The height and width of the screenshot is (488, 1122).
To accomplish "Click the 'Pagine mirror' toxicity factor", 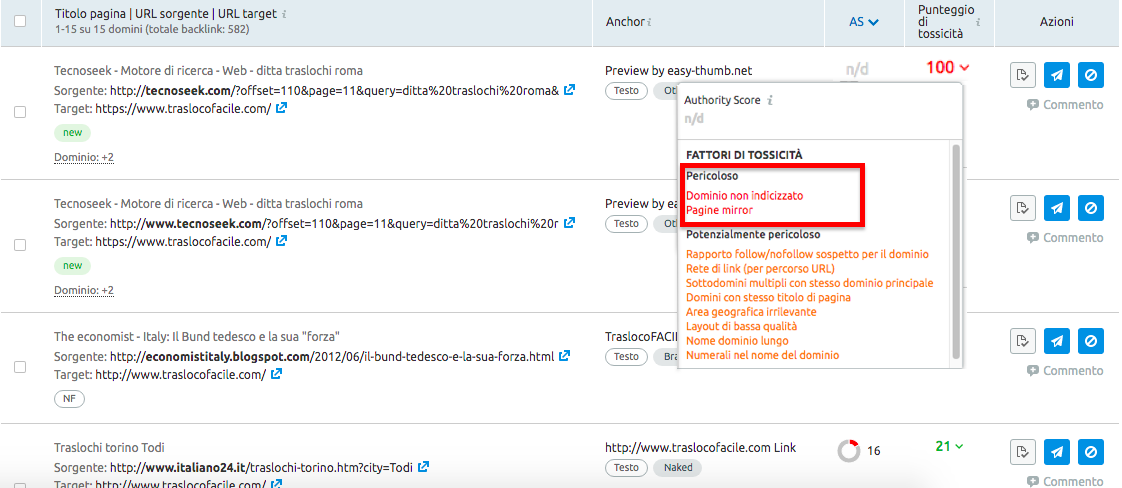I will [719, 210].
